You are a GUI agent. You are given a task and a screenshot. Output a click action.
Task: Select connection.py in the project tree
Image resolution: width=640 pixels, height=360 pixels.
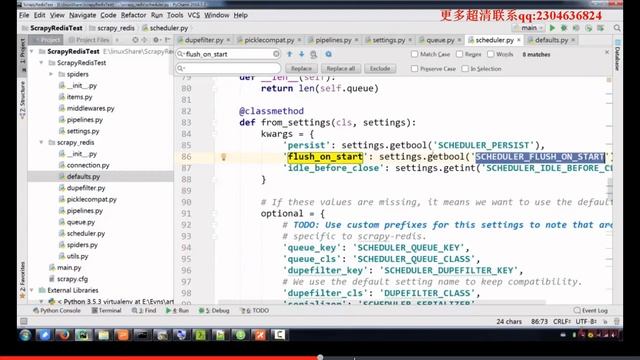[x=88, y=165]
